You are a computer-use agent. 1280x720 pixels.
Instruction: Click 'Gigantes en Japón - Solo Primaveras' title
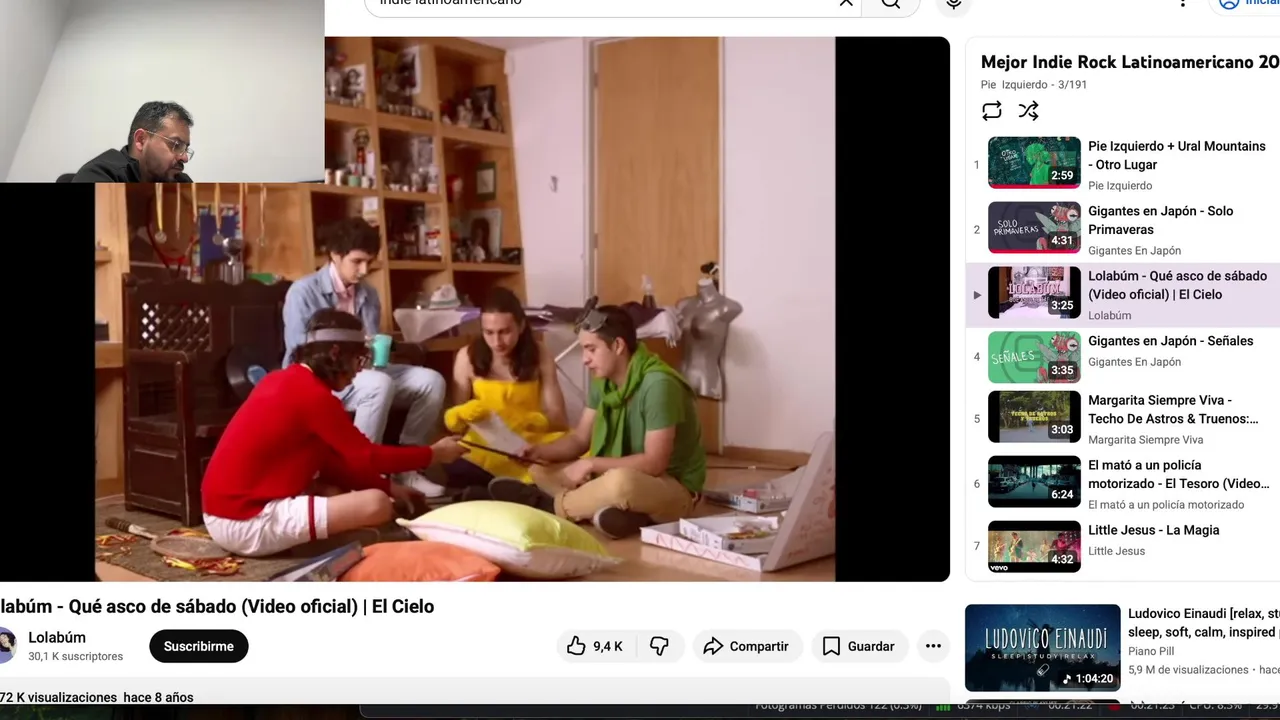click(1161, 220)
